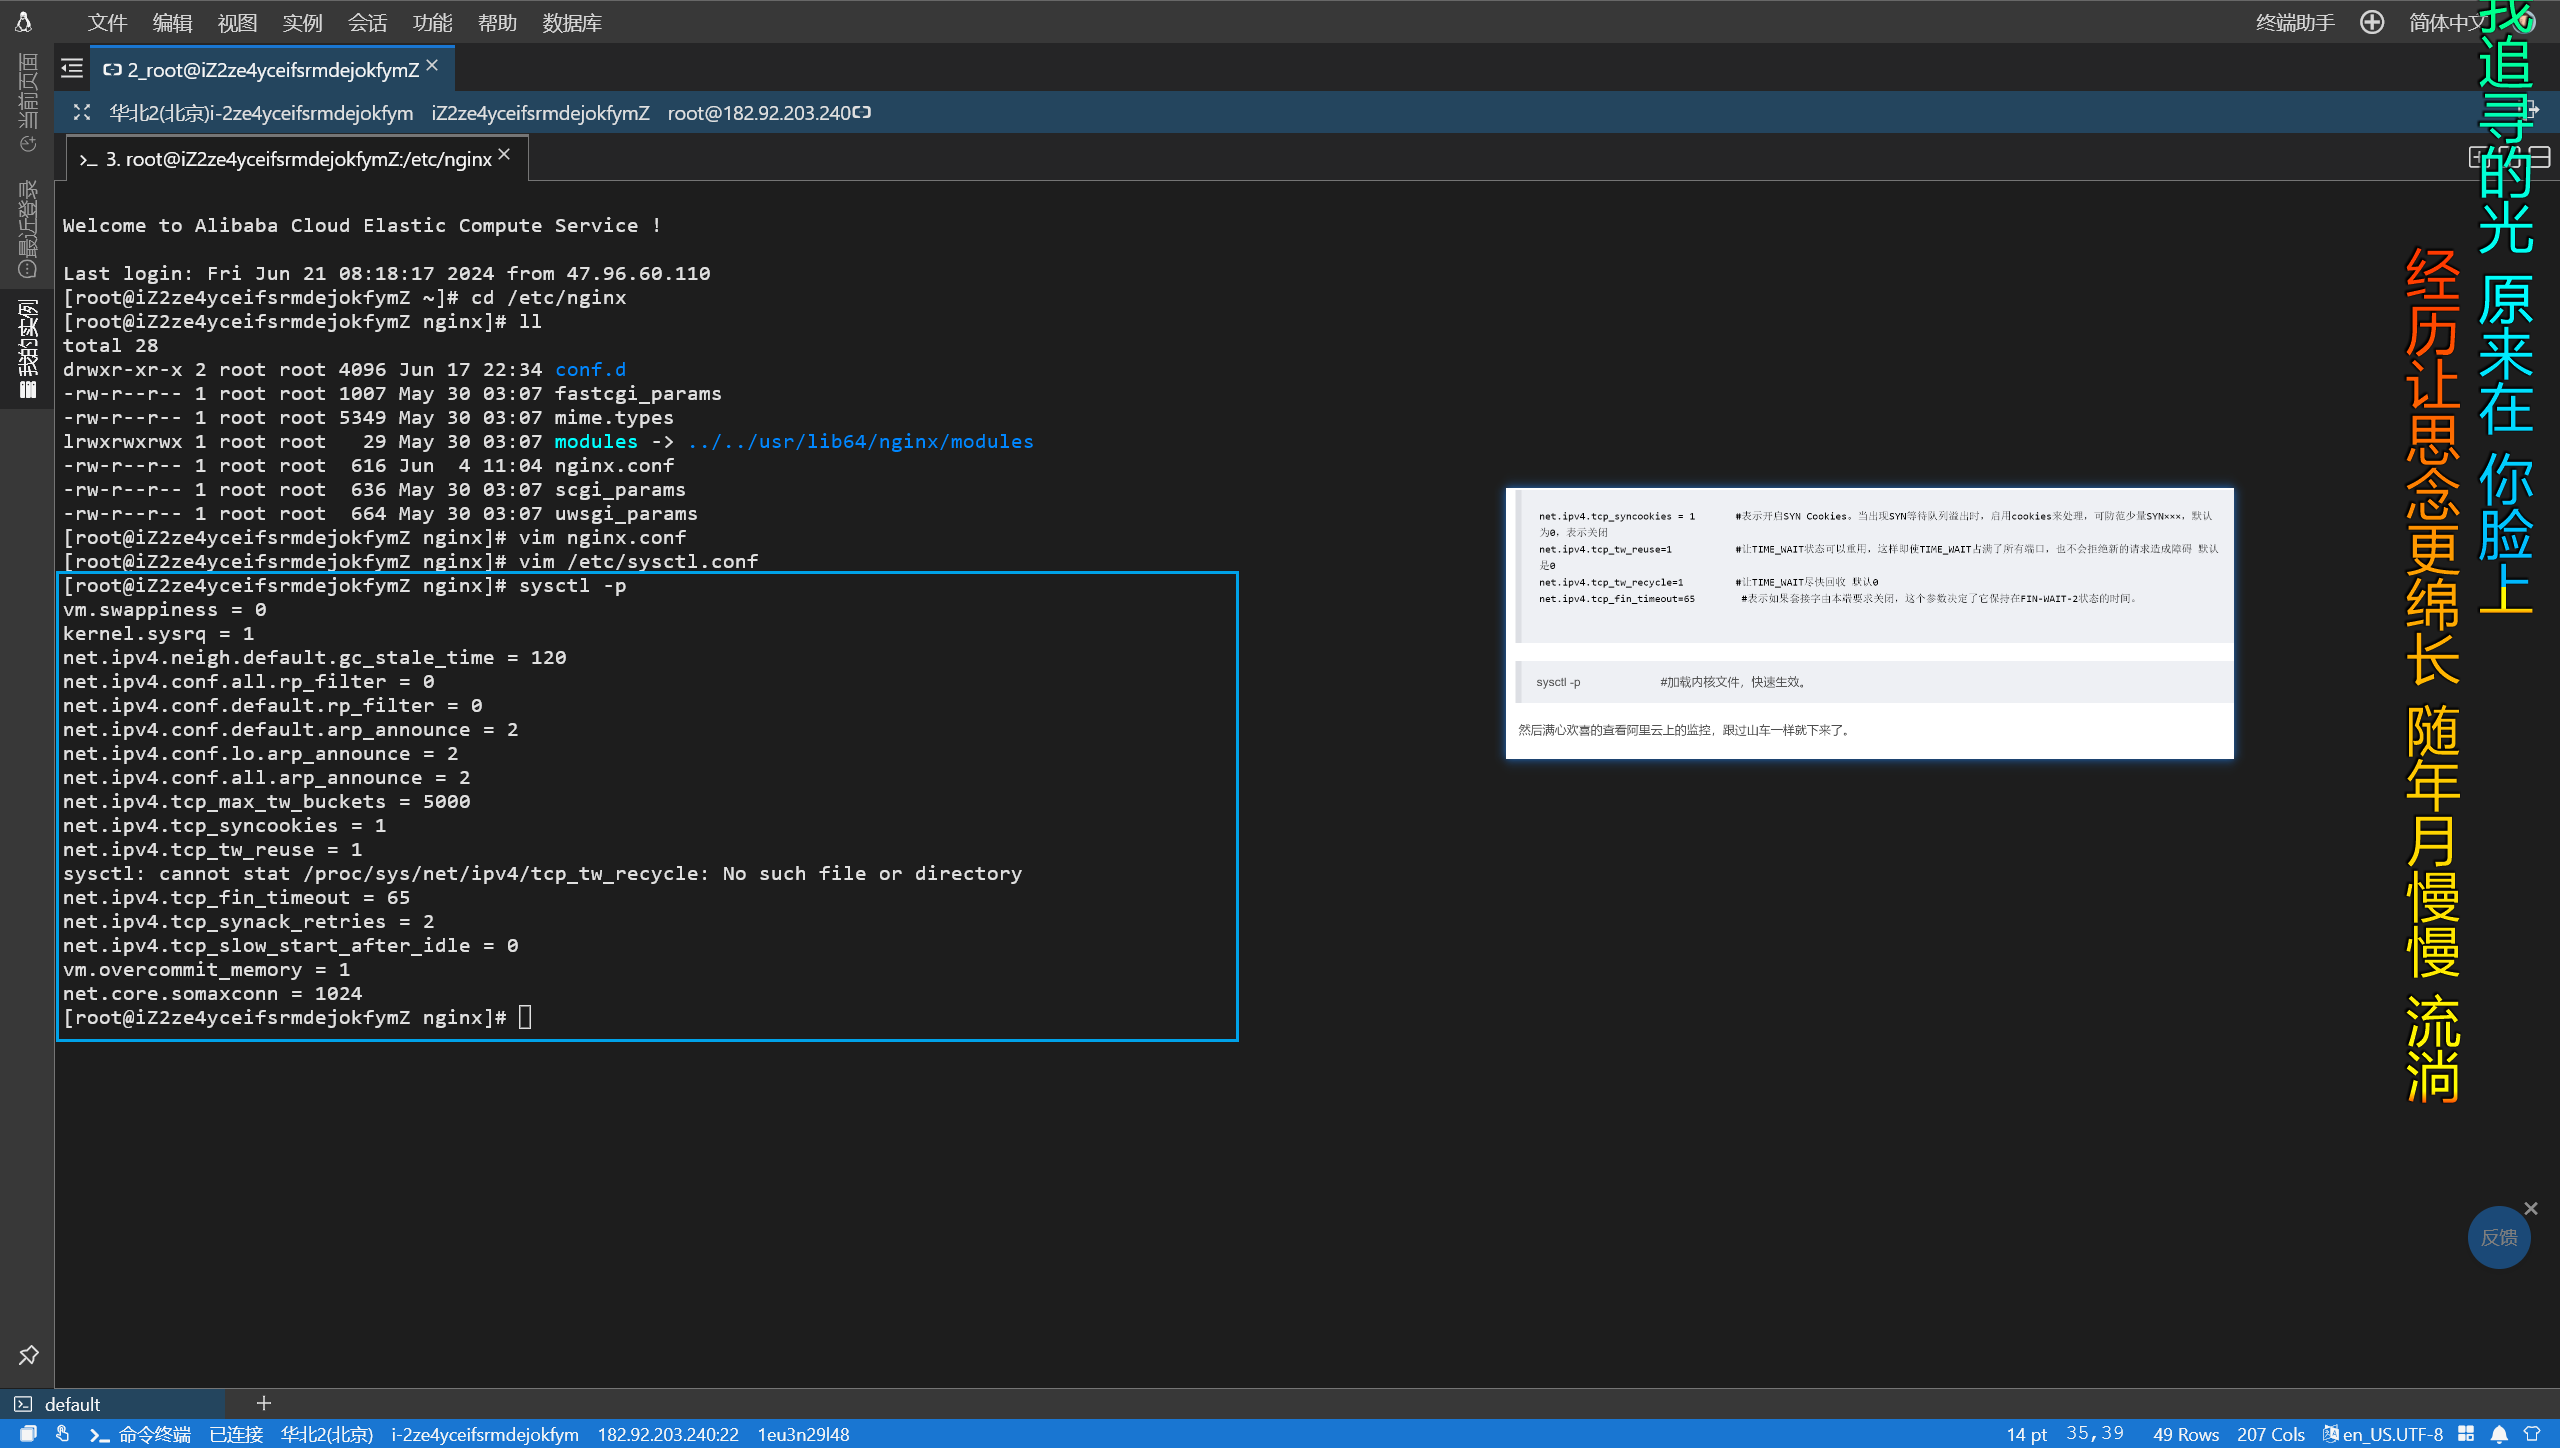Click the pasted article screenshot thumbnail
The height and width of the screenshot is (1448, 2560).
pyautogui.click(x=1869, y=623)
